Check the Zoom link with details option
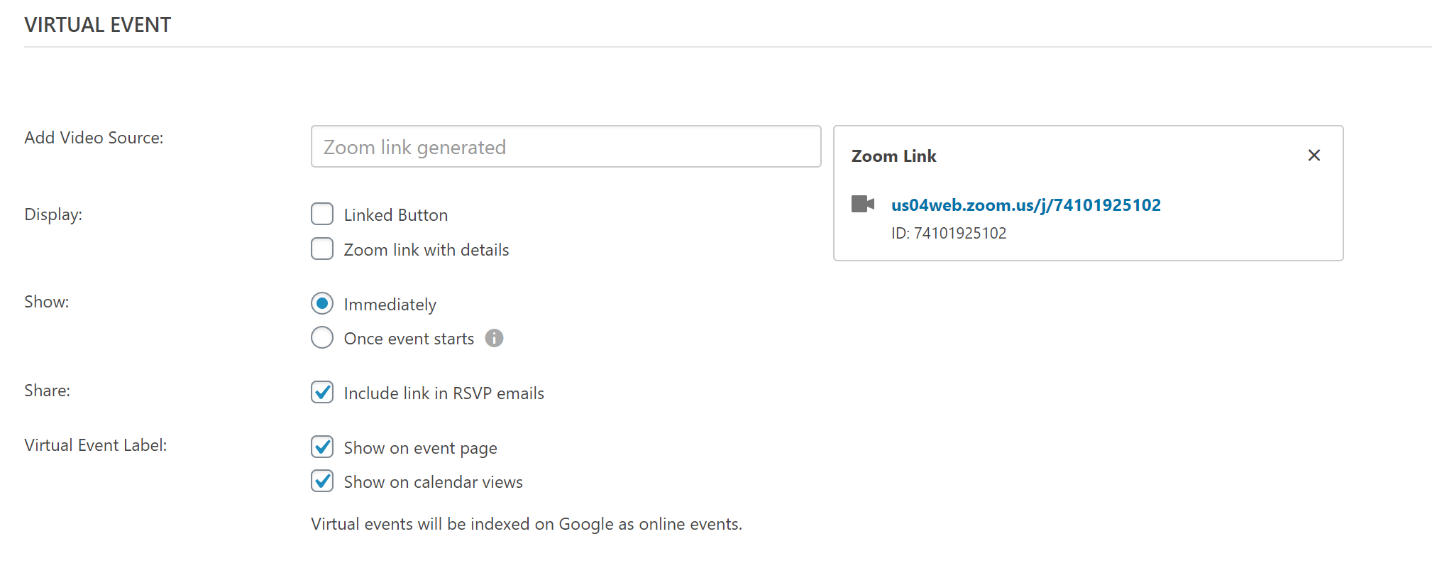 pos(322,249)
